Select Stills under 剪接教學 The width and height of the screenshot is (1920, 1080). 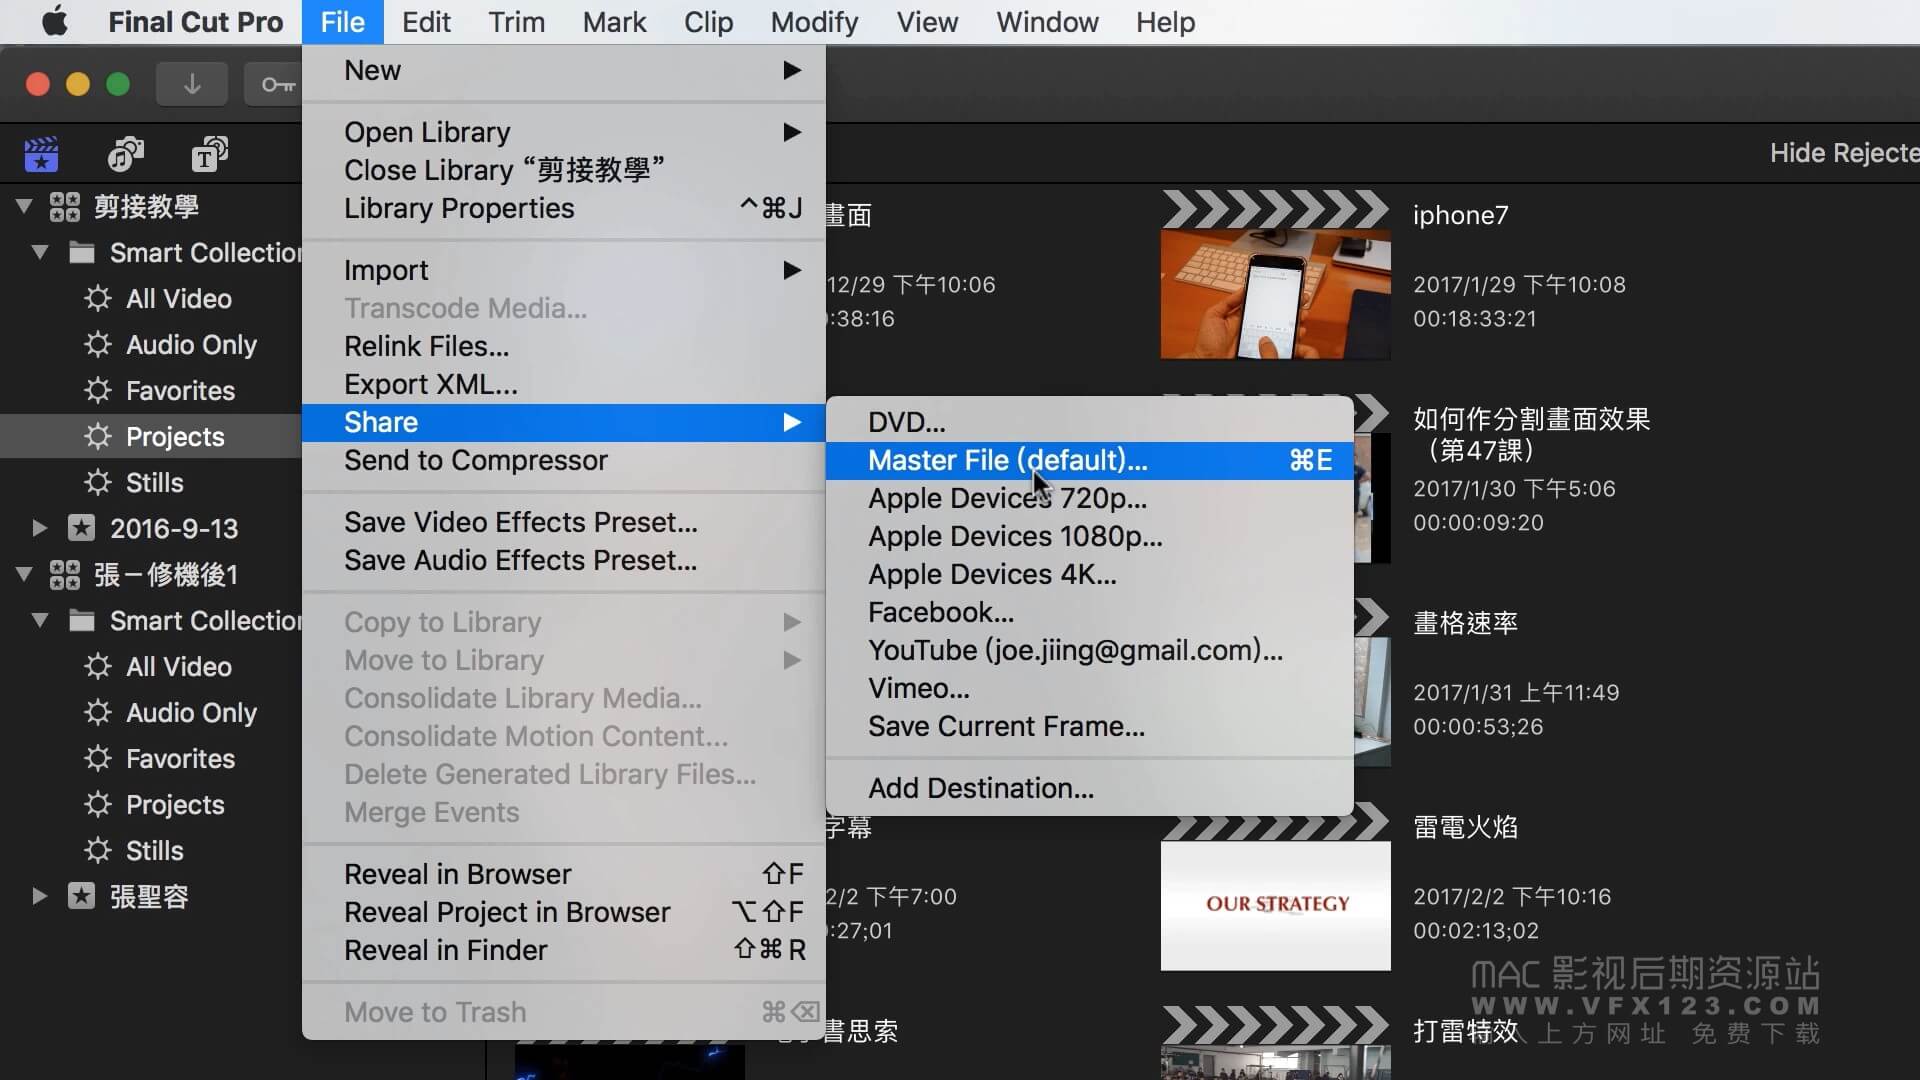click(x=154, y=483)
